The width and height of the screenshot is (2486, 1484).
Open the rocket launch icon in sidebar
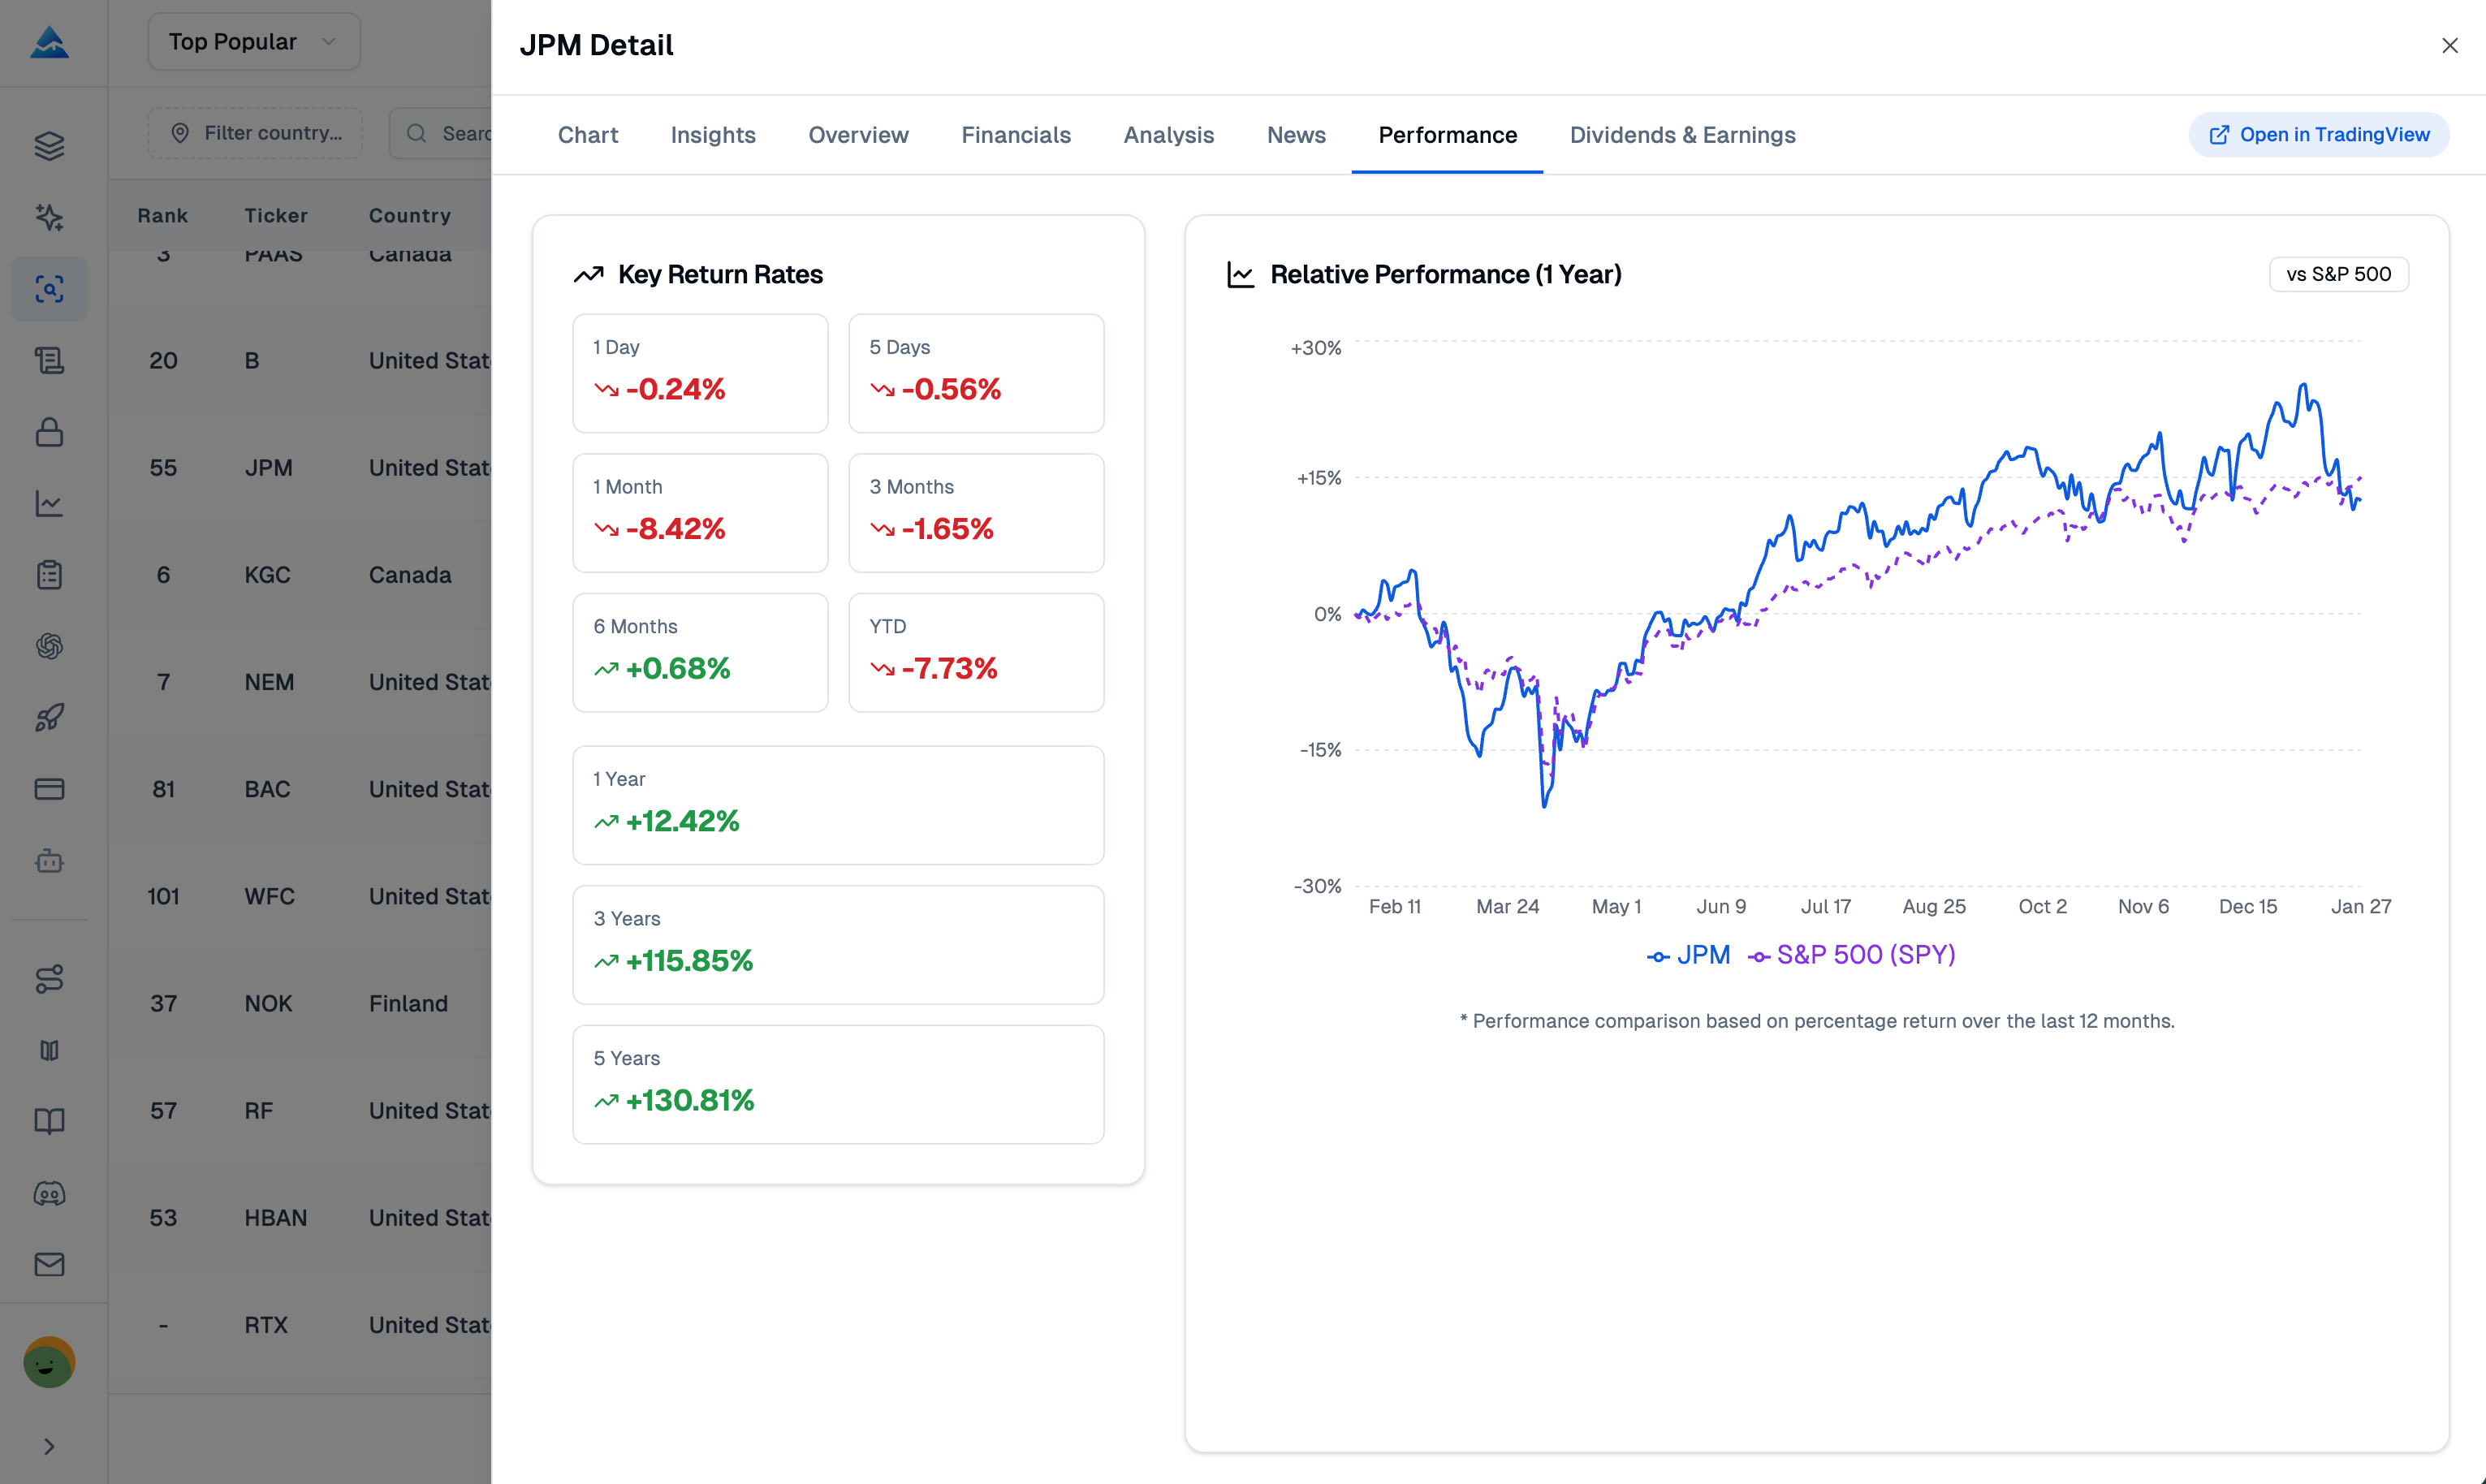tap(49, 717)
